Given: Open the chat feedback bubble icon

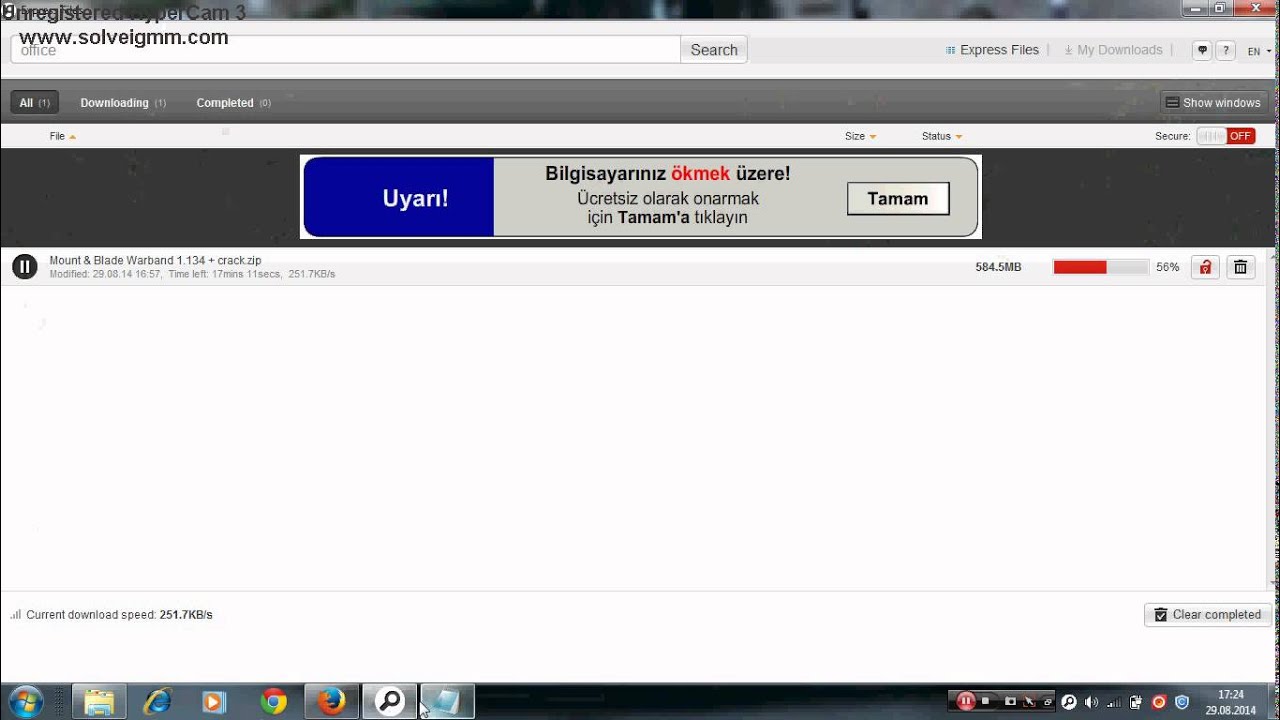Looking at the screenshot, I should coord(1202,50).
